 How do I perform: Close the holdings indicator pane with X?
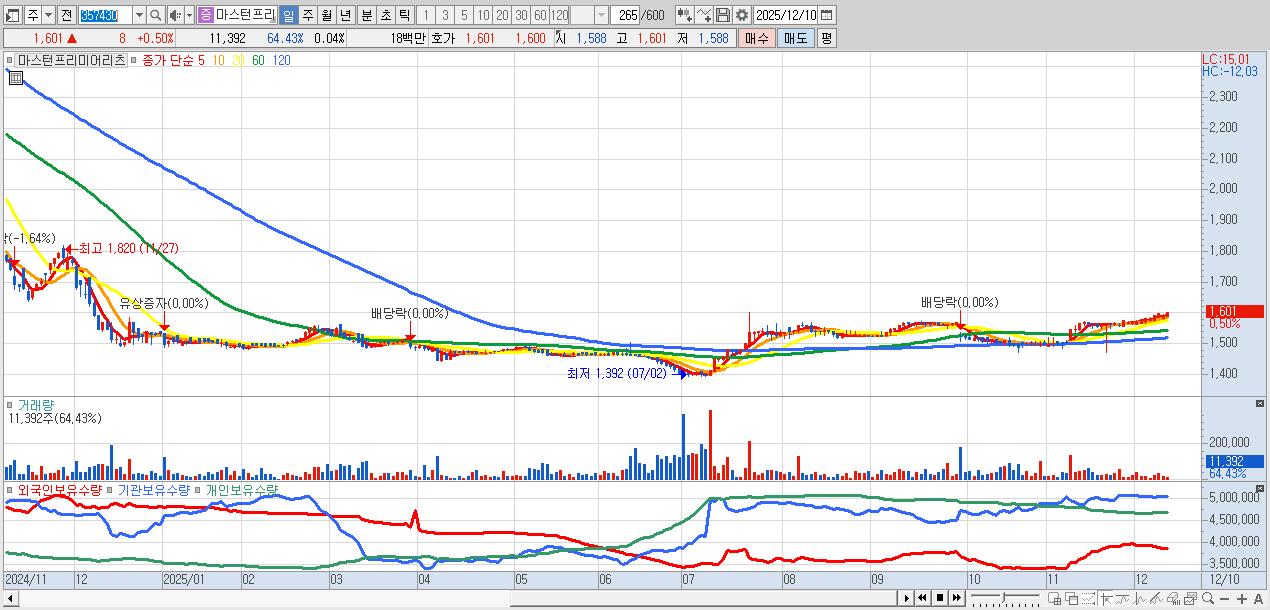coord(1260,488)
